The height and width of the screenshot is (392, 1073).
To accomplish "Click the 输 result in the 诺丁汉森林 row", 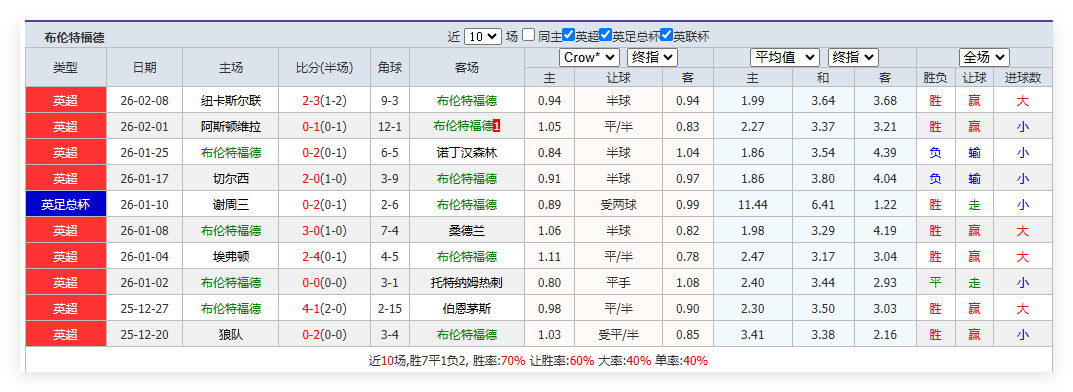I will click(x=974, y=153).
